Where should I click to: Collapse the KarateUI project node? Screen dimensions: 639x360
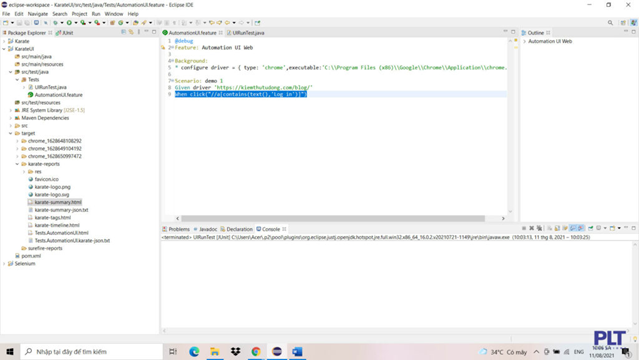(x=4, y=49)
